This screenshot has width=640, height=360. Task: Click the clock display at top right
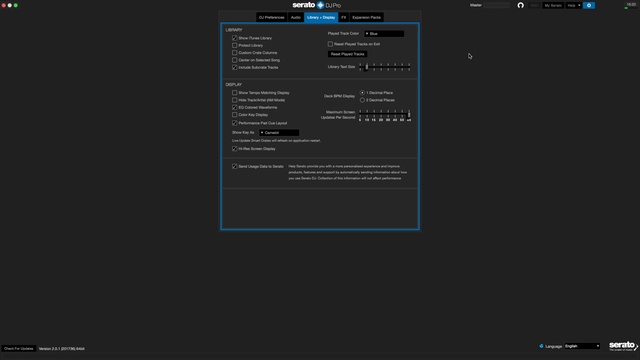[631, 4]
